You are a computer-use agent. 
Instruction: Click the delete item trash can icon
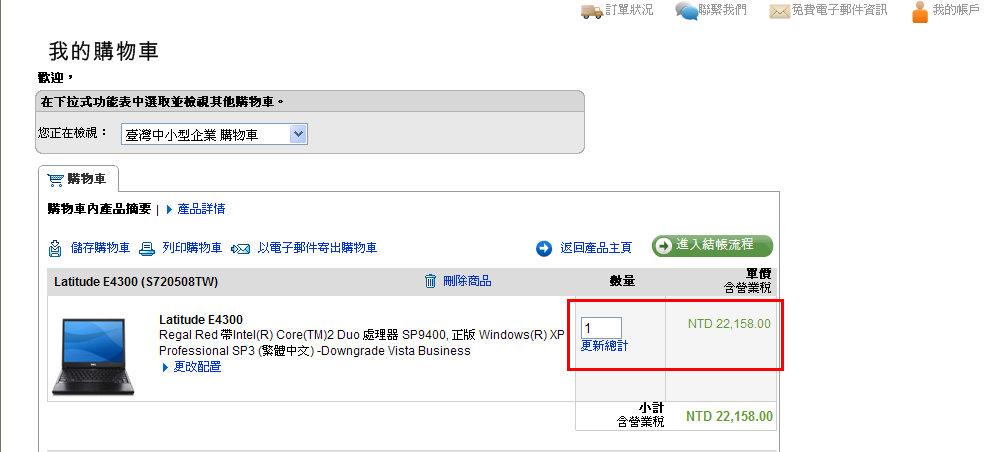click(x=430, y=281)
